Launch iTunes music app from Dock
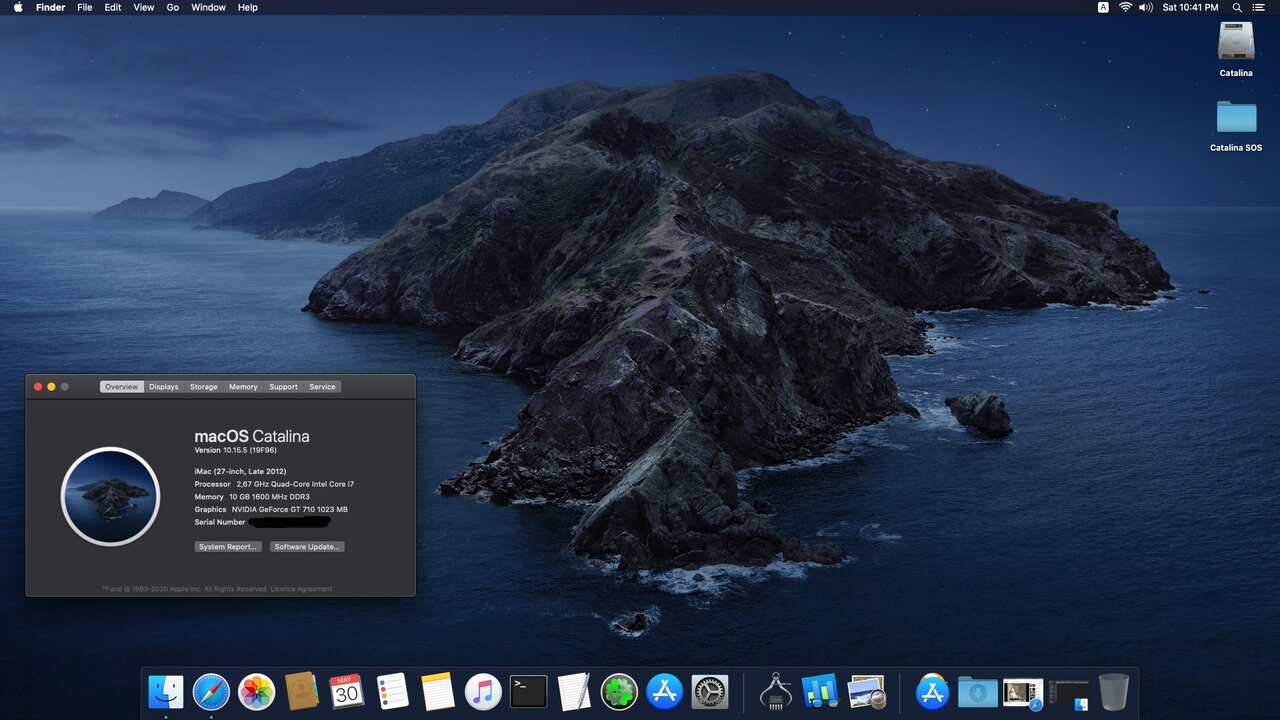The height and width of the screenshot is (720, 1280). 483,691
